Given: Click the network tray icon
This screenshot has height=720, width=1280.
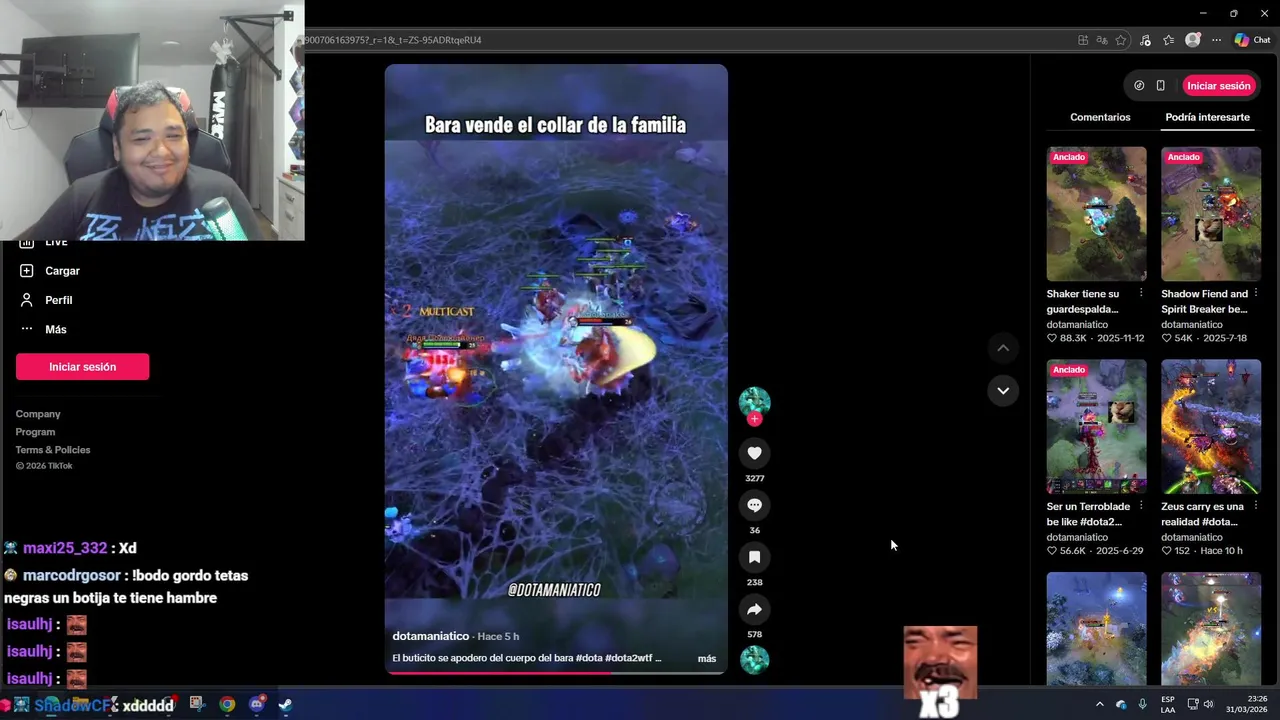Looking at the screenshot, I should pyautogui.click(x=1193, y=704).
